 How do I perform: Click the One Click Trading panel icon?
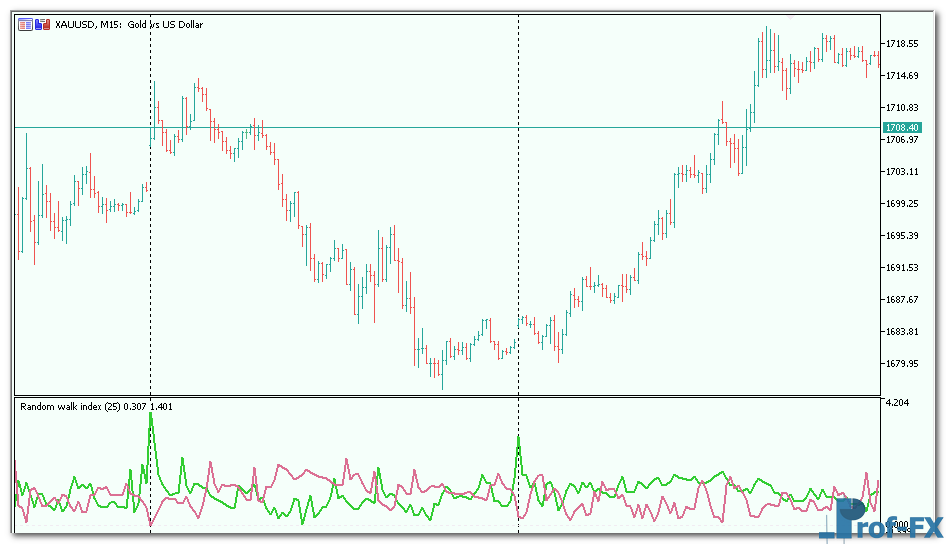pyautogui.click(x=25, y=24)
